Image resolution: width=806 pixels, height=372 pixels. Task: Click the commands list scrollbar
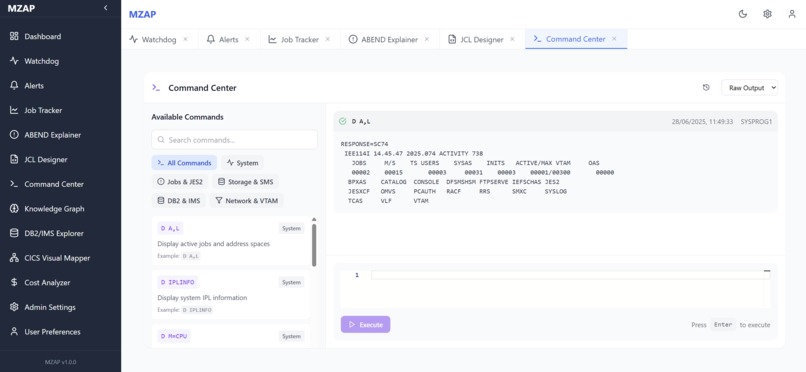pos(314,245)
